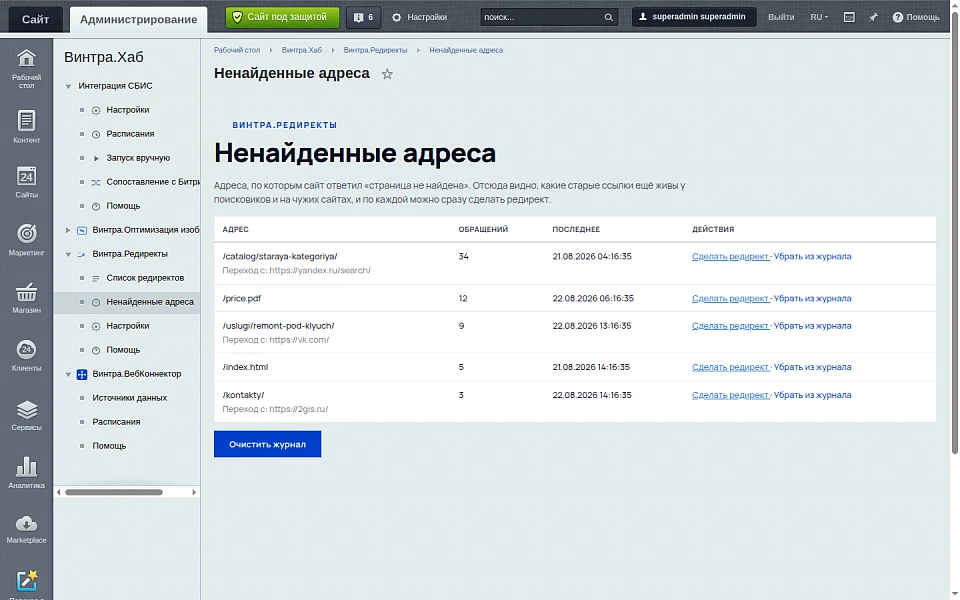Open the Маркетинг target icon
Viewport: 960px width, 600px height.
click(x=26, y=233)
